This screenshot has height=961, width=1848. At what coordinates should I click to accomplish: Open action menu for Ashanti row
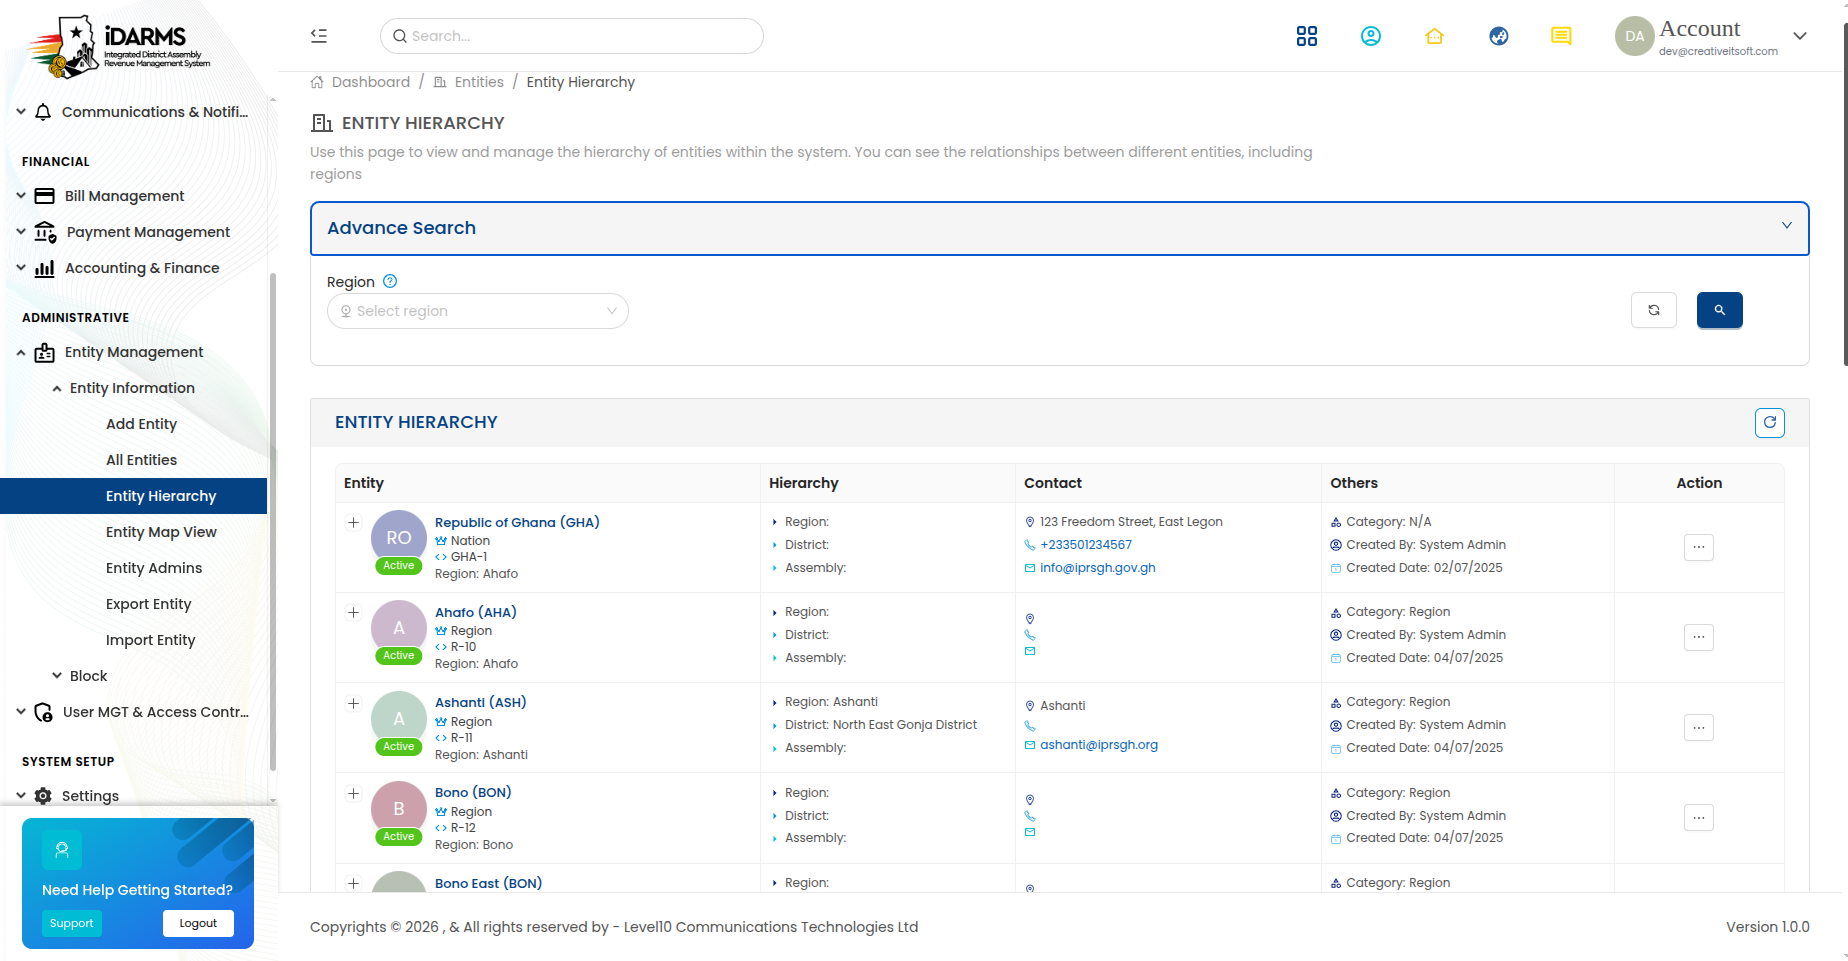(x=1699, y=727)
